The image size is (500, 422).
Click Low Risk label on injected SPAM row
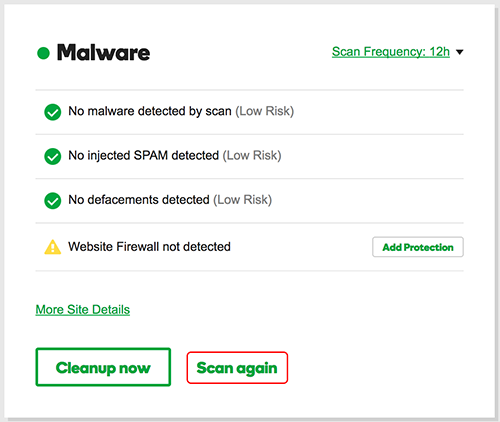[x=252, y=156]
